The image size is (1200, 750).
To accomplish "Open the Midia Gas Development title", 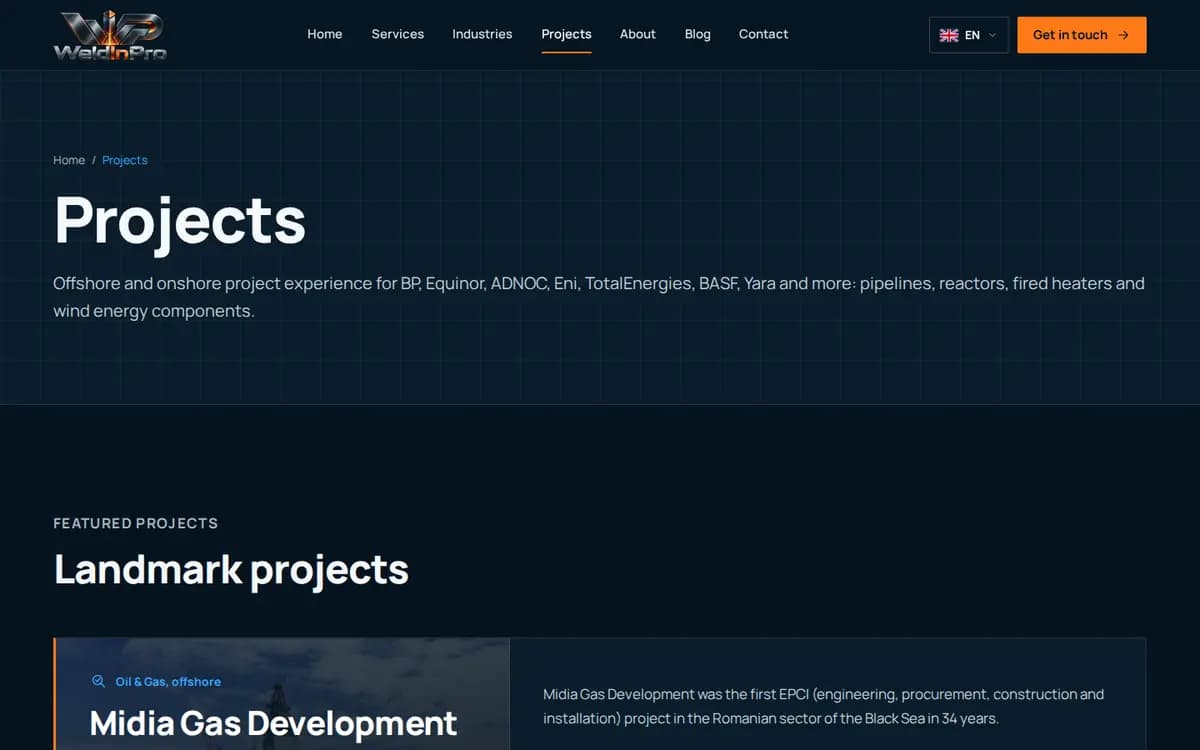I will coord(273,722).
